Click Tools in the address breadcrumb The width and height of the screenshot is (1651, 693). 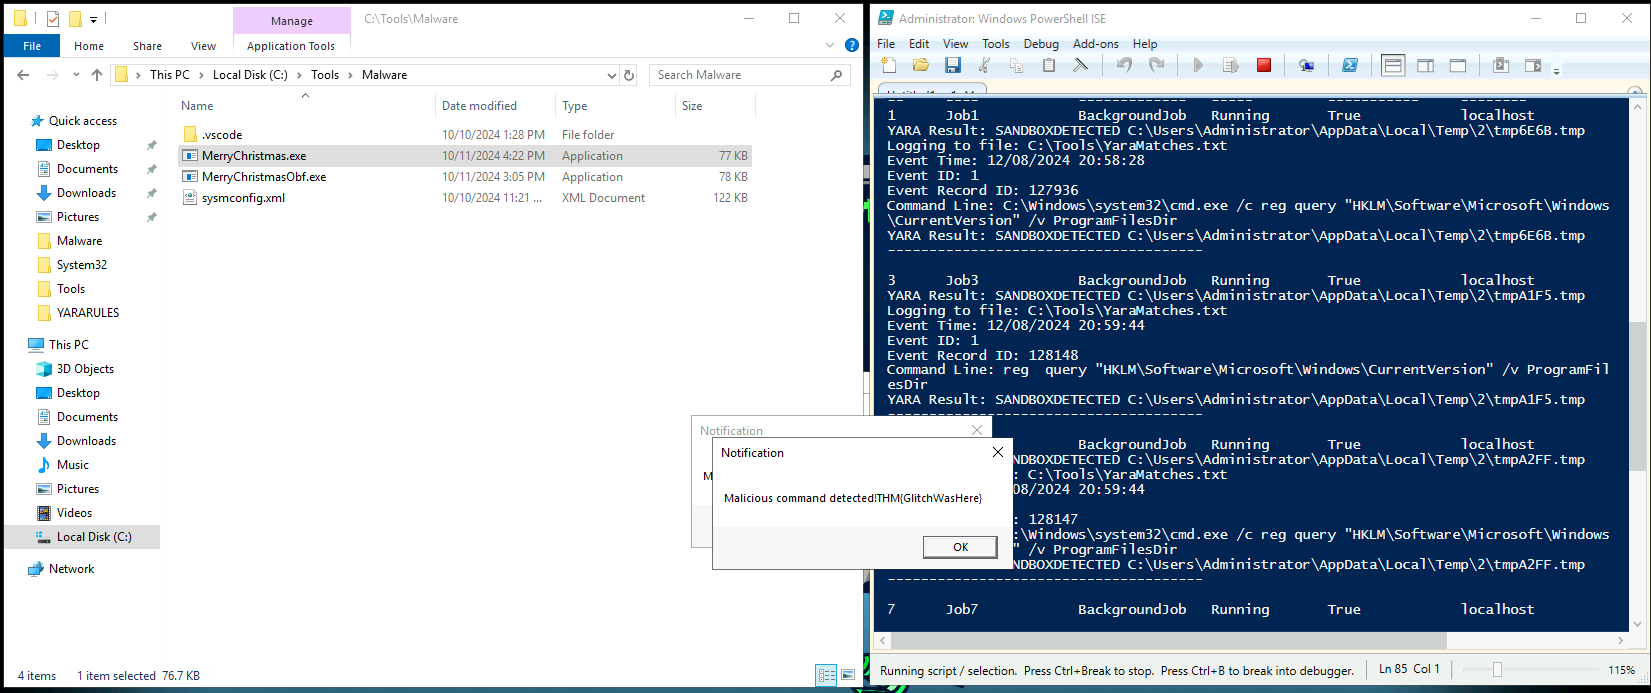[325, 75]
